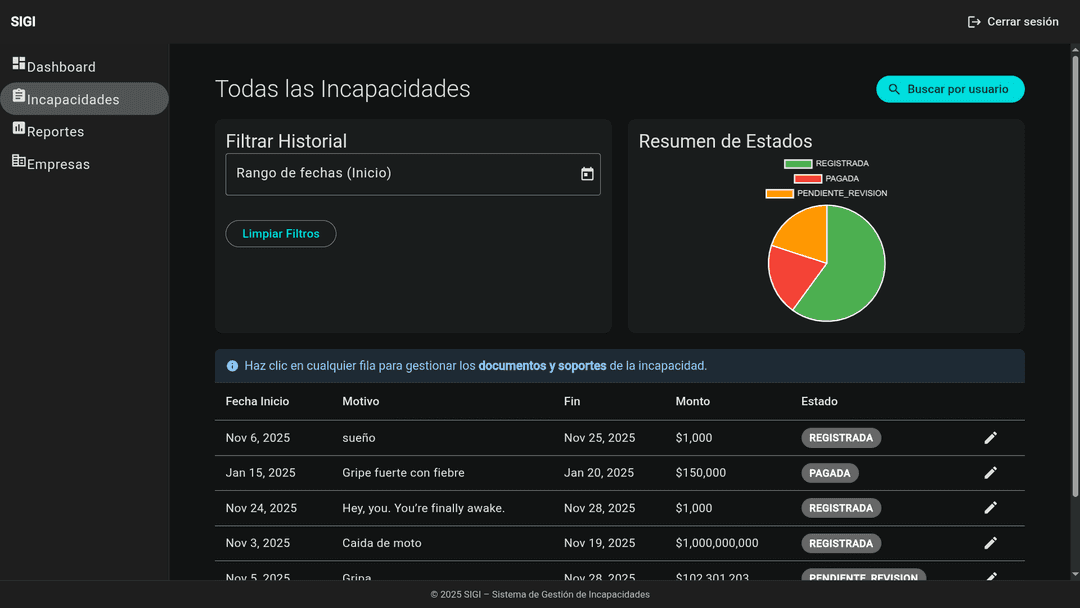Edit the Caida de moto record
Image resolution: width=1080 pixels, height=608 pixels.
pyautogui.click(x=990, y=543)
